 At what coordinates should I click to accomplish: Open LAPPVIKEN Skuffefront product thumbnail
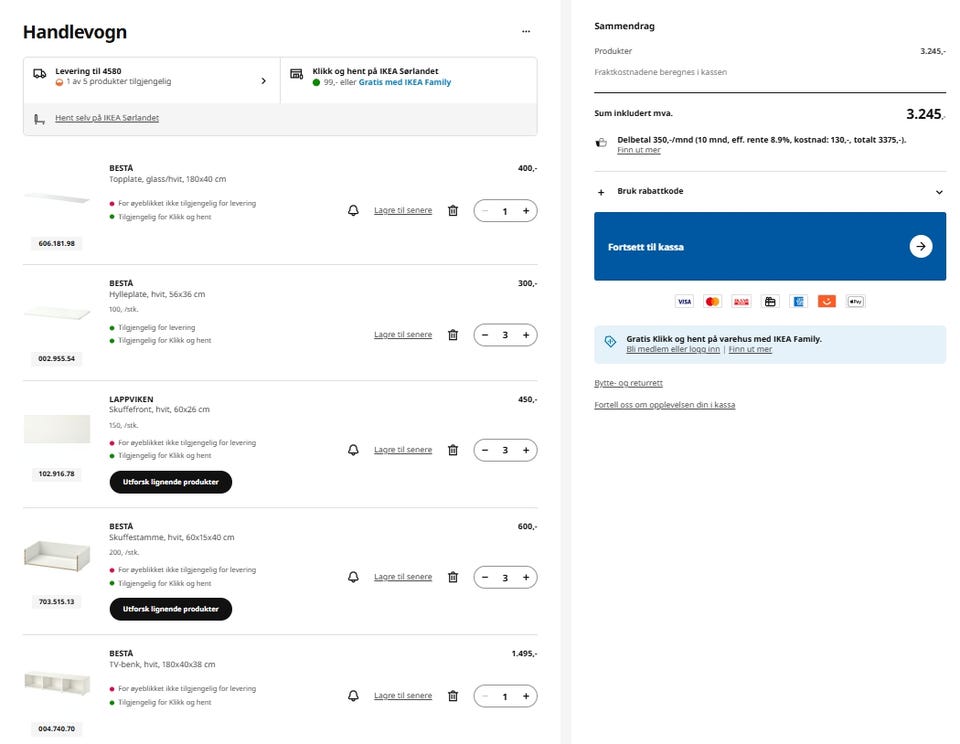pyautogui.click(x=57, y=429)
